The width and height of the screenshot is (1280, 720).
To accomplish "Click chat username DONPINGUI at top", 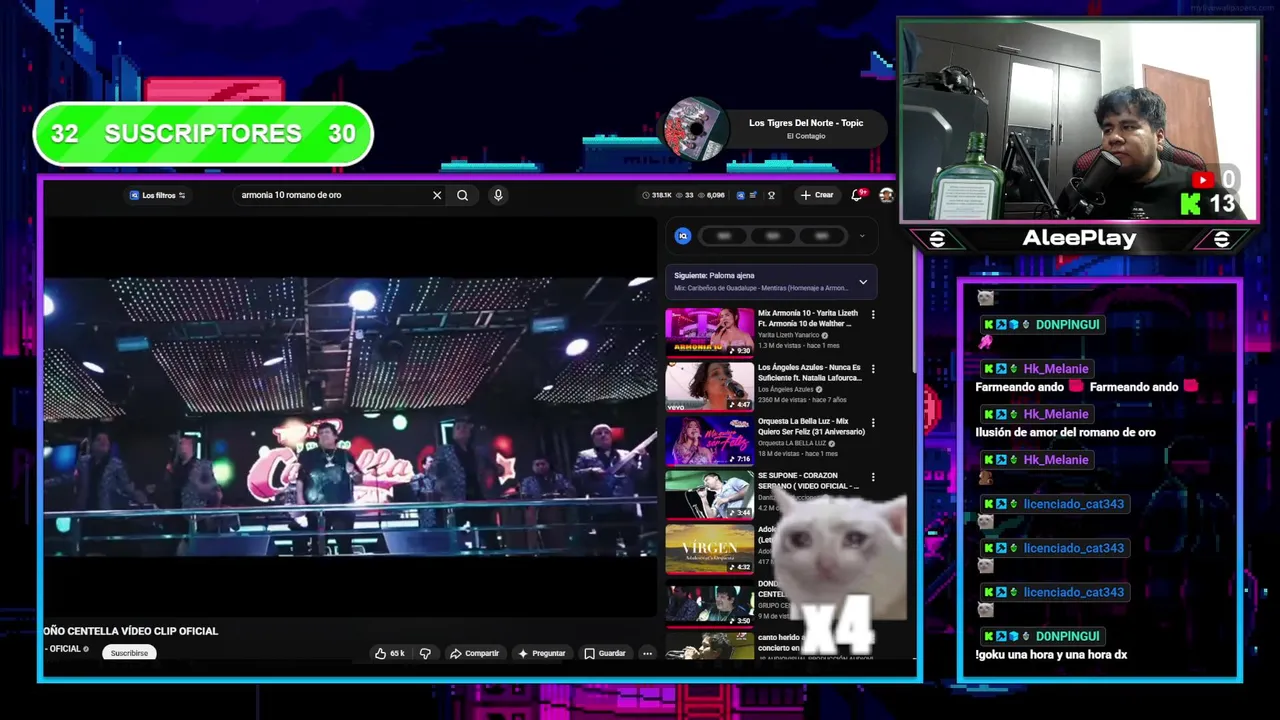I will point(1067,324).
